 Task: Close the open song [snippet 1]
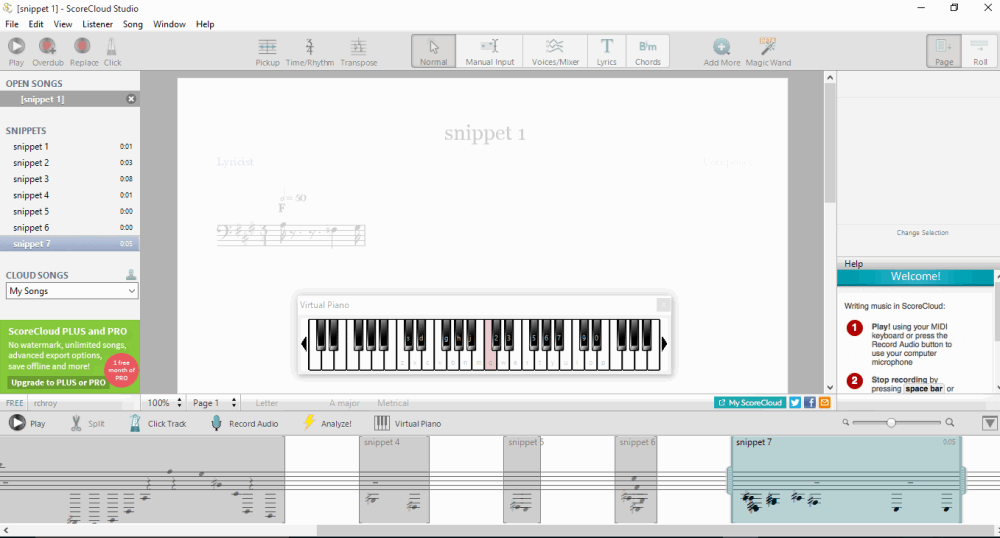pyautogui.click(x=131, y=99)
